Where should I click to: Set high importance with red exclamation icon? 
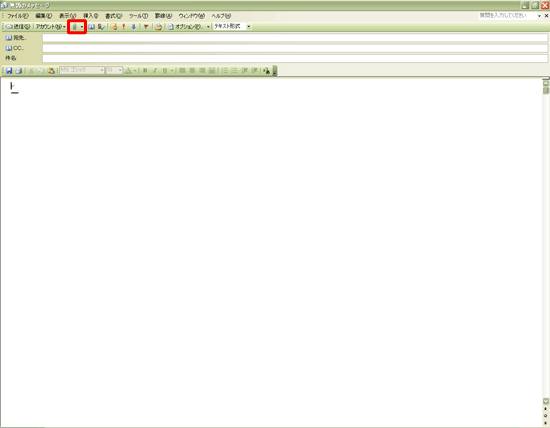pos(123,27)
